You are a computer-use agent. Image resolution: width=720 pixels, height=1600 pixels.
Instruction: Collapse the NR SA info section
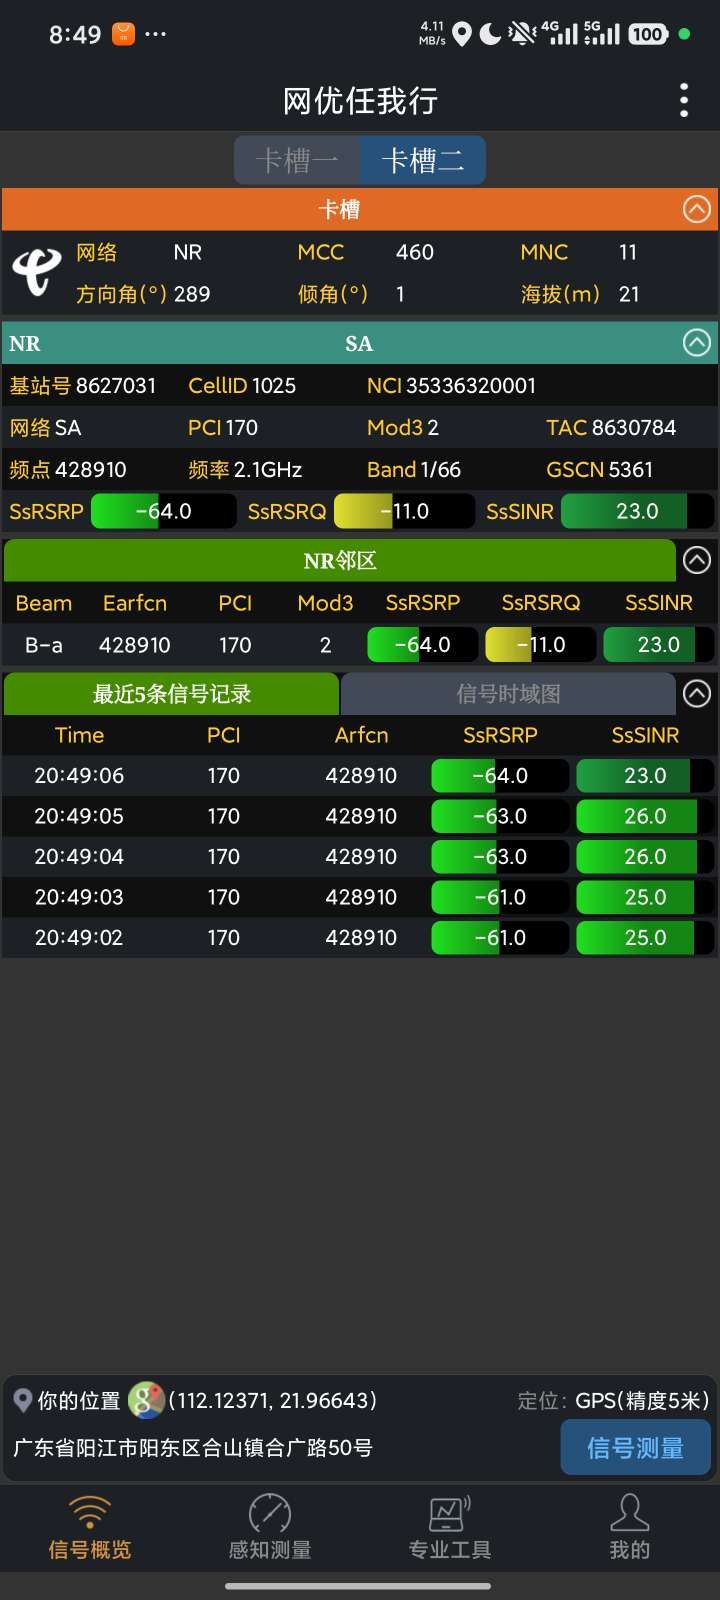[696, 343]
